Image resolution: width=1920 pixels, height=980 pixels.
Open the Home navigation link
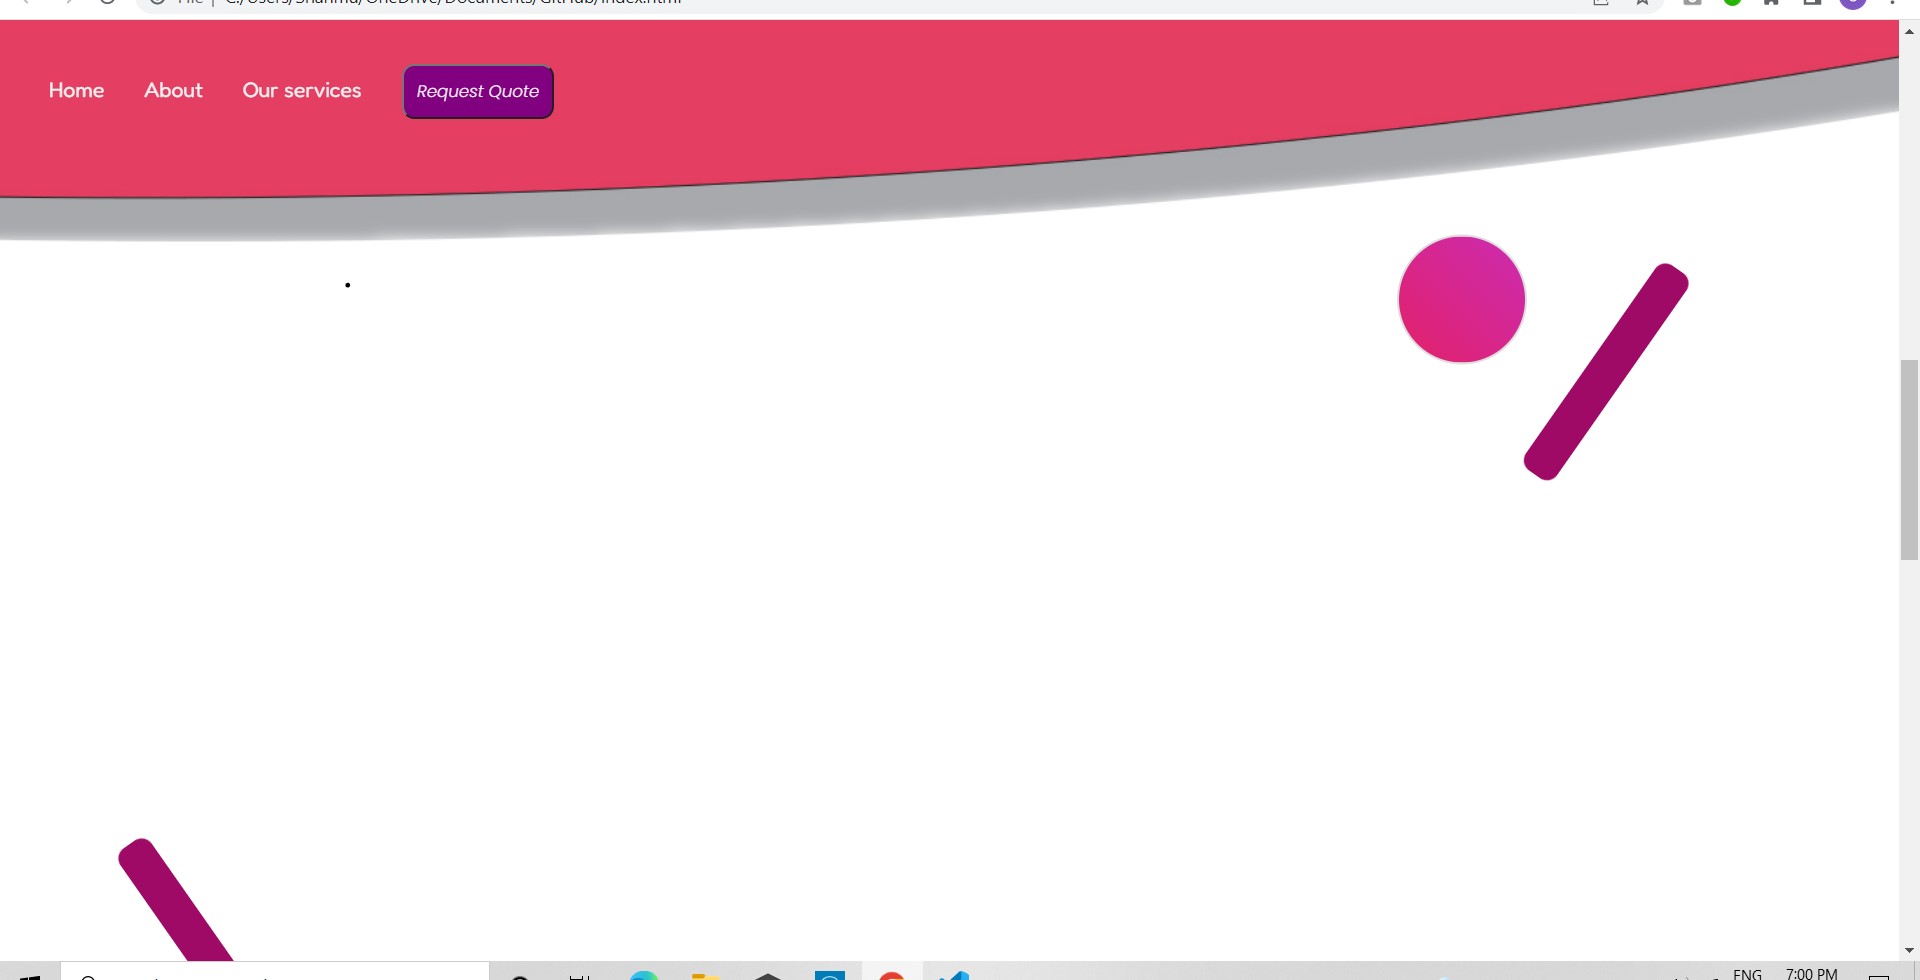click(x=76, y=90)
